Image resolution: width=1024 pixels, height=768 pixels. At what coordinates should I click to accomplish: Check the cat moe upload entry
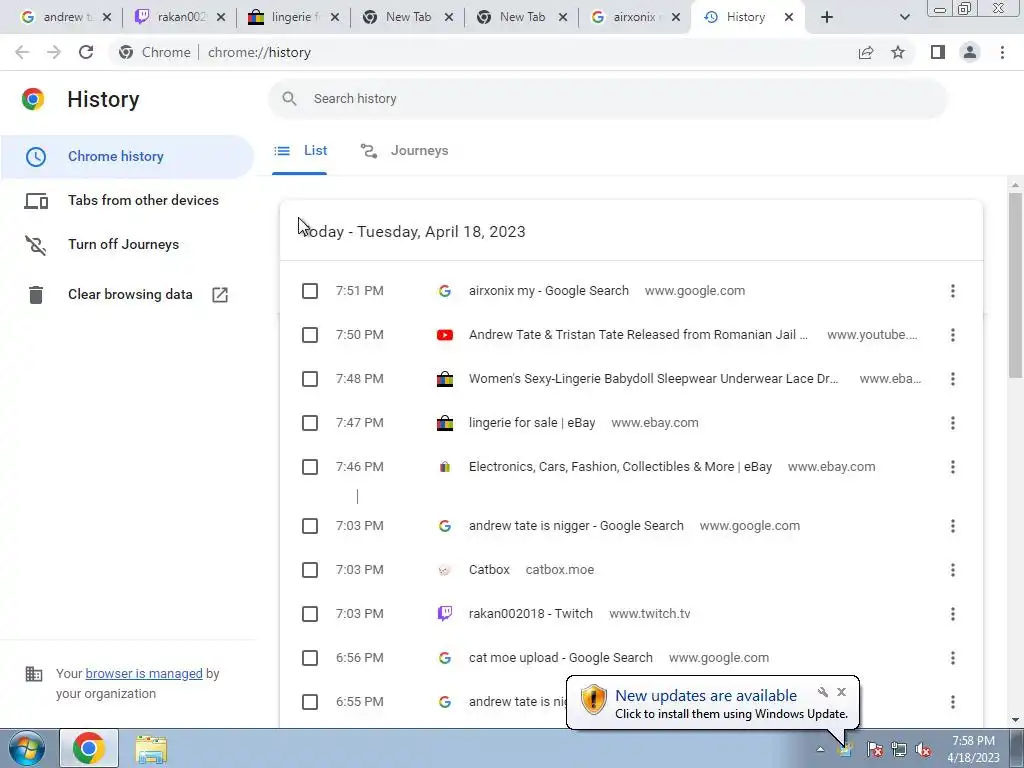point(310,658)
